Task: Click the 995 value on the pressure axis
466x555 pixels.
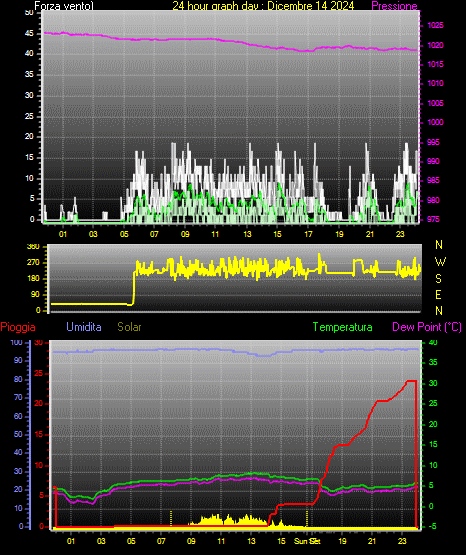Action: [433, 142]
